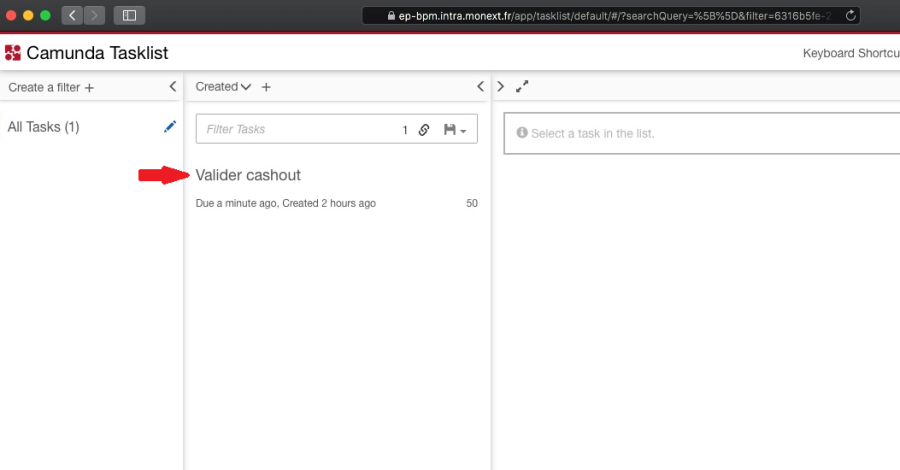This screenshot has width=900, height=470.
Task: Open the save search dropdown
Action: tap(455, 130)
